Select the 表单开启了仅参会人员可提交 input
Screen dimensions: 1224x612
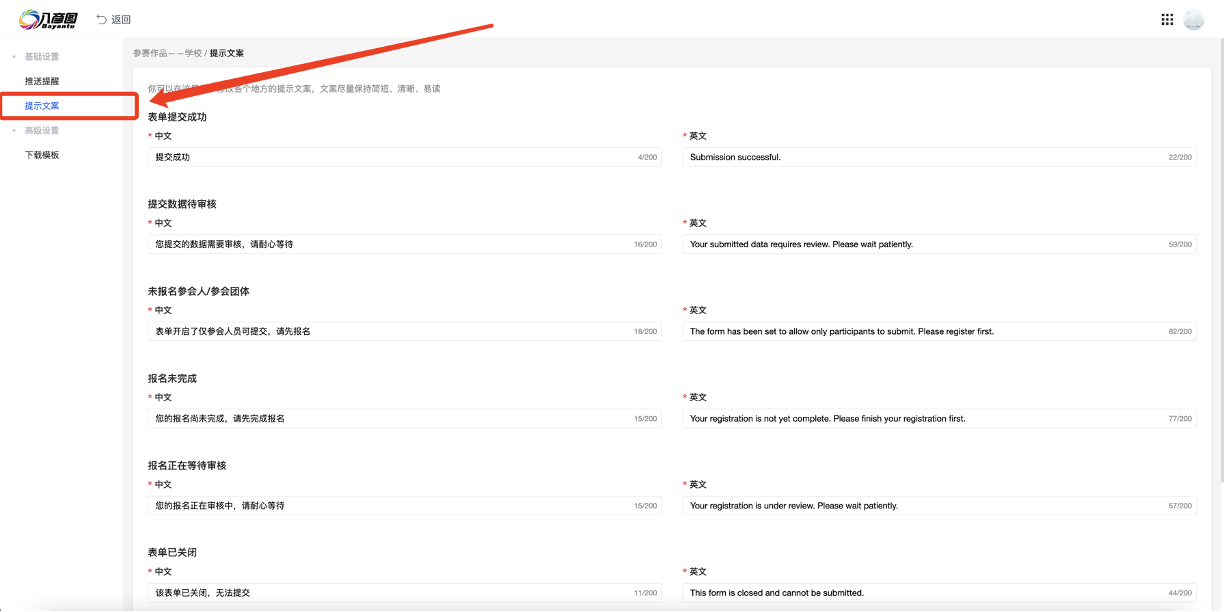pos(390,331)
